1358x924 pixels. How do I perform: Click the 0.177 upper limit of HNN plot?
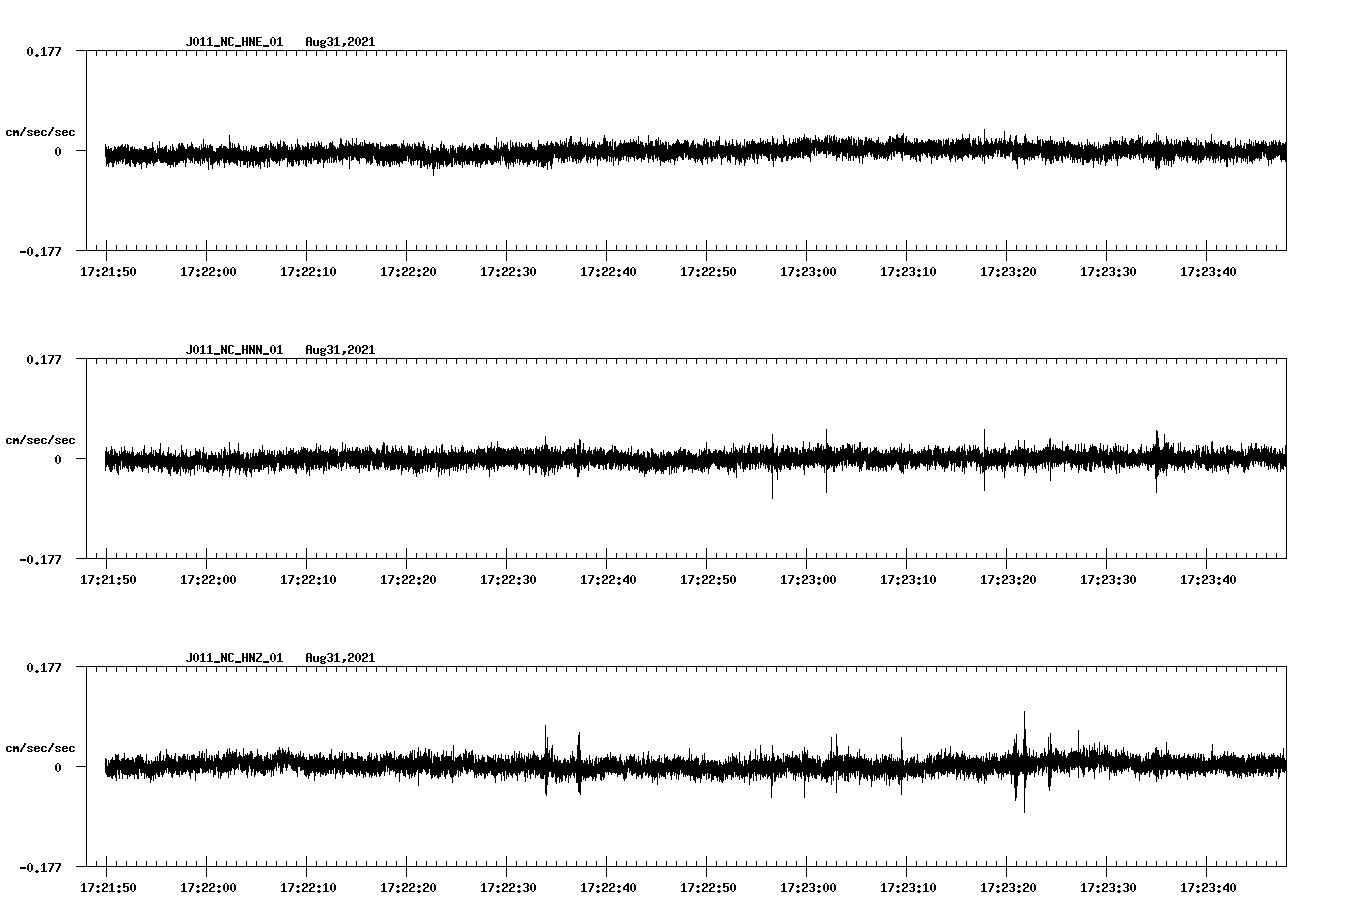coord(43,359)
